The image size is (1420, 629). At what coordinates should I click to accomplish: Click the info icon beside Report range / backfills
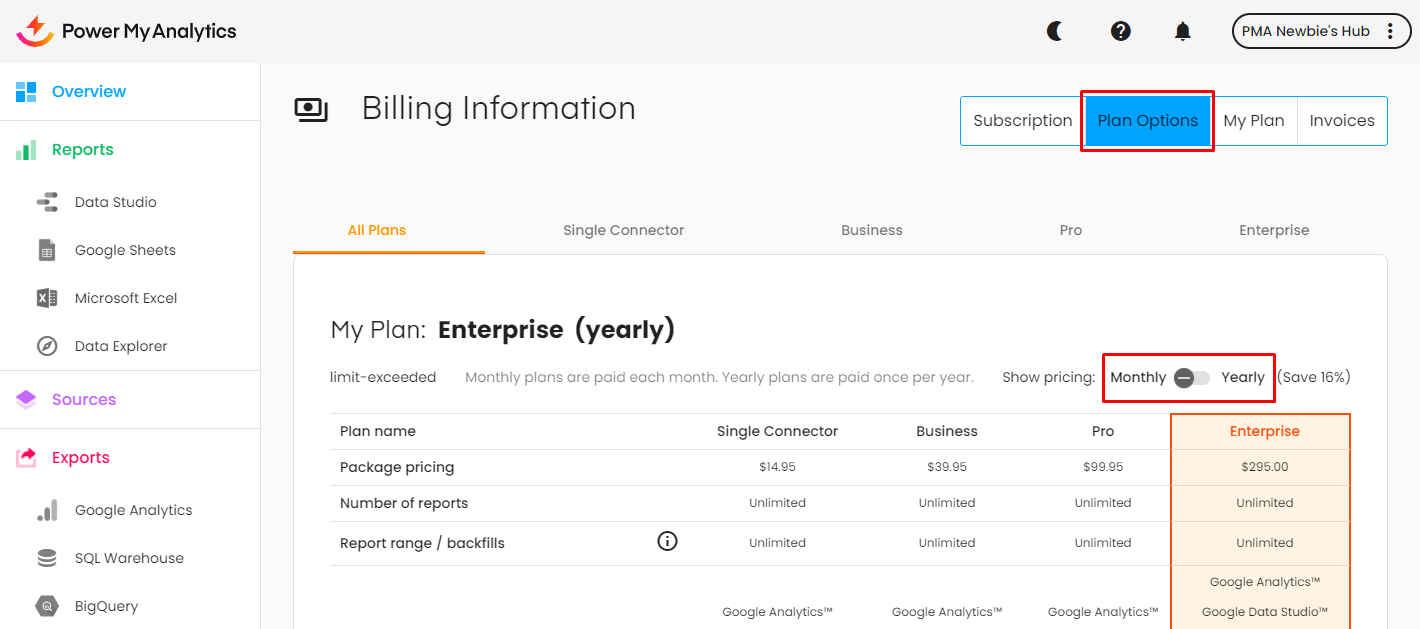667,542
